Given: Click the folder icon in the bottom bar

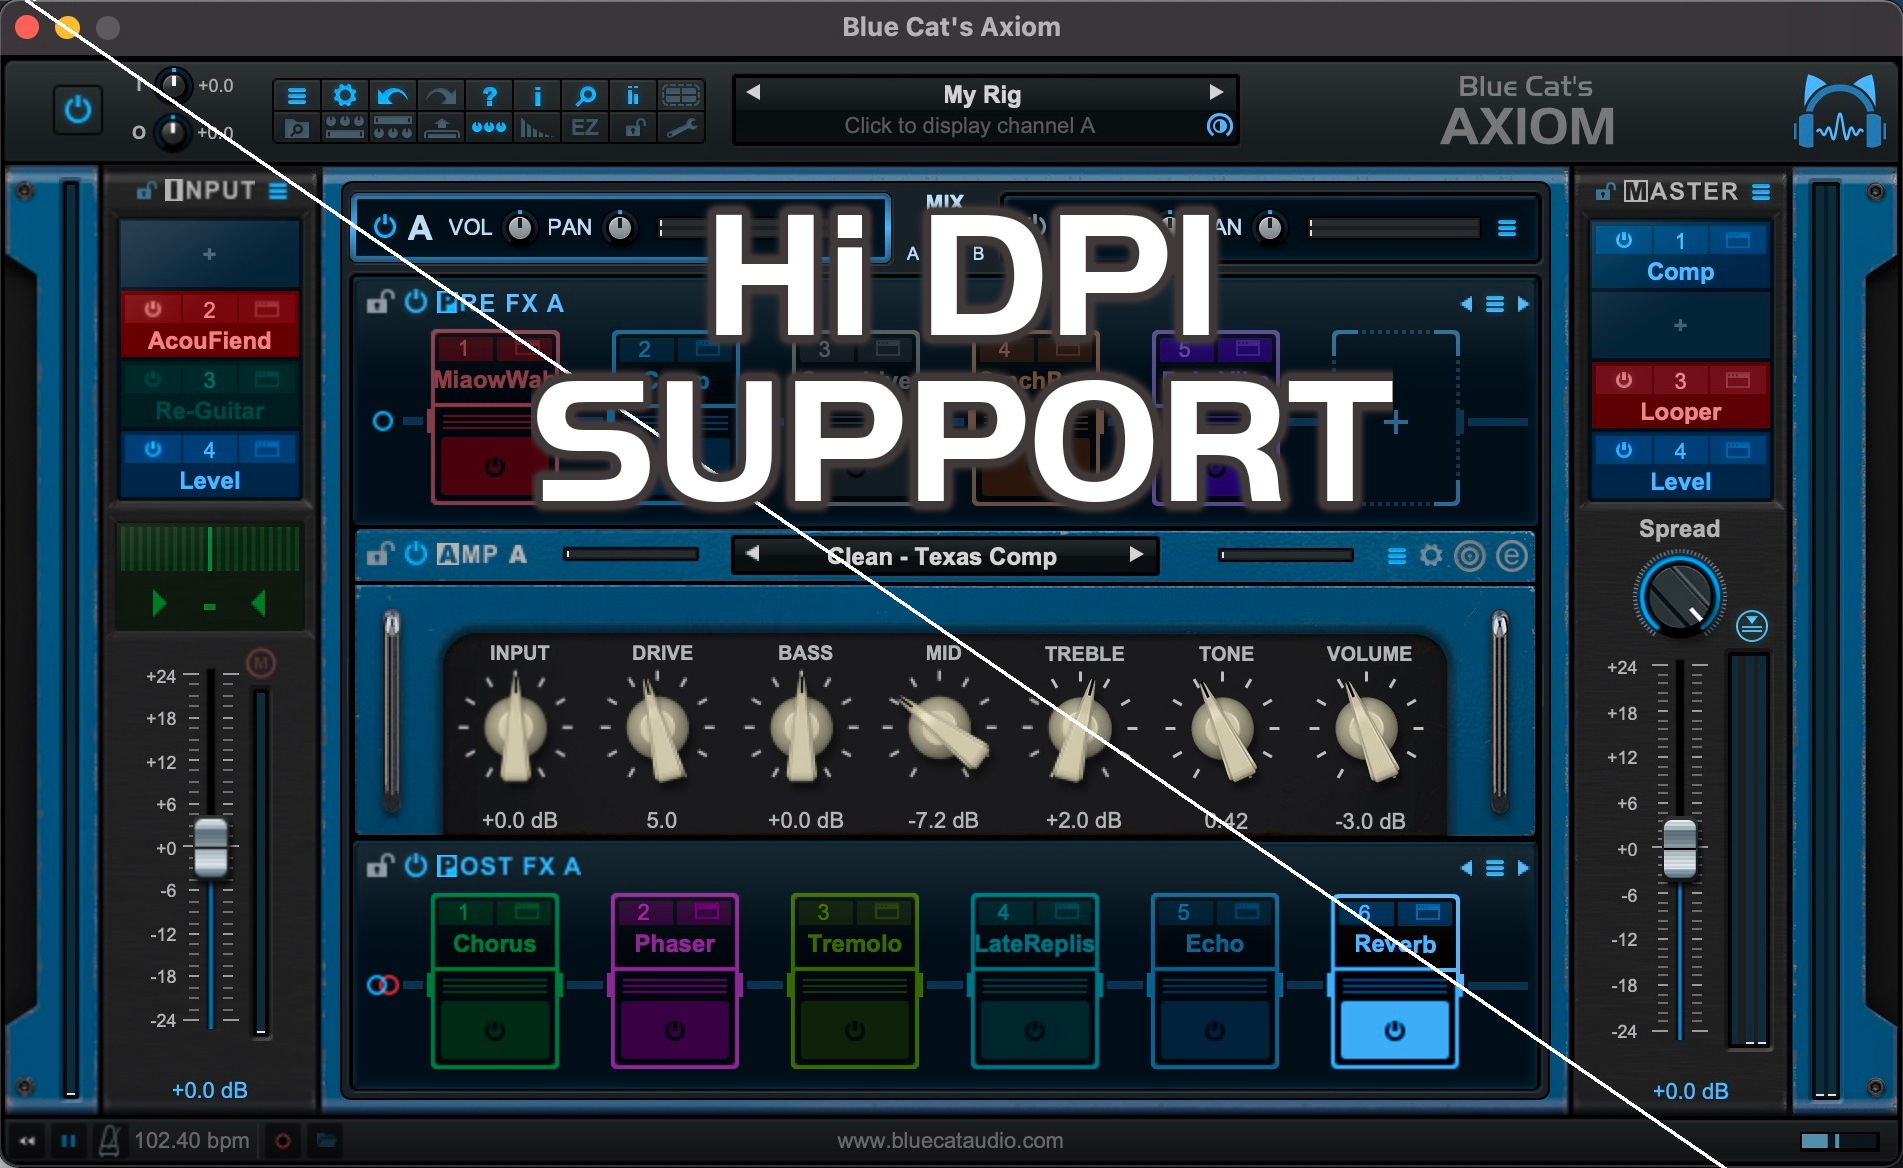Looking at the screenshot, I should click(x=326, y=1140).
